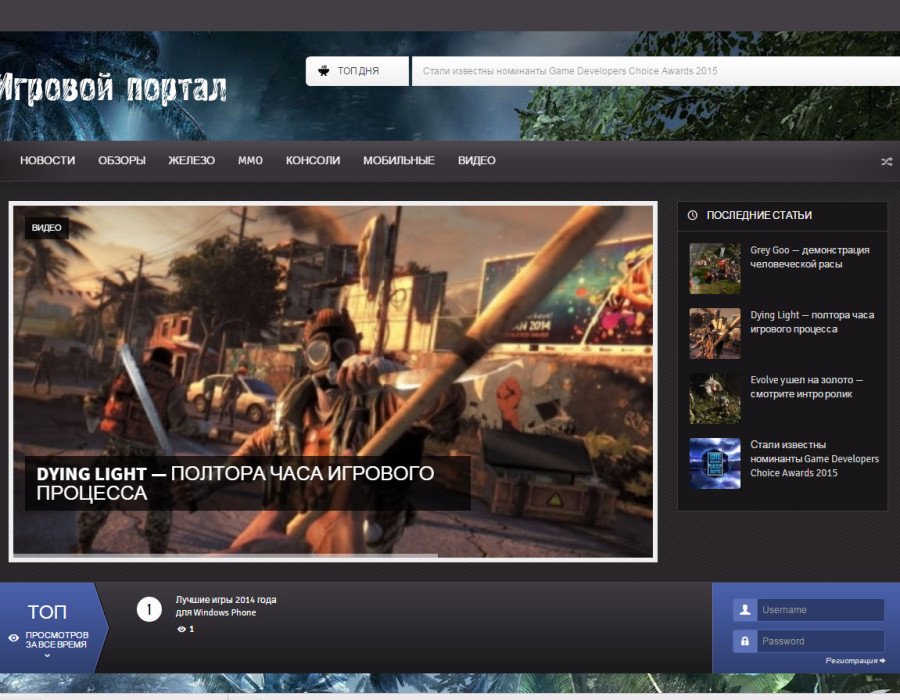Click the Dying Light sidebar thumbnail
The image size is (900, 700).
pos(715,333)
